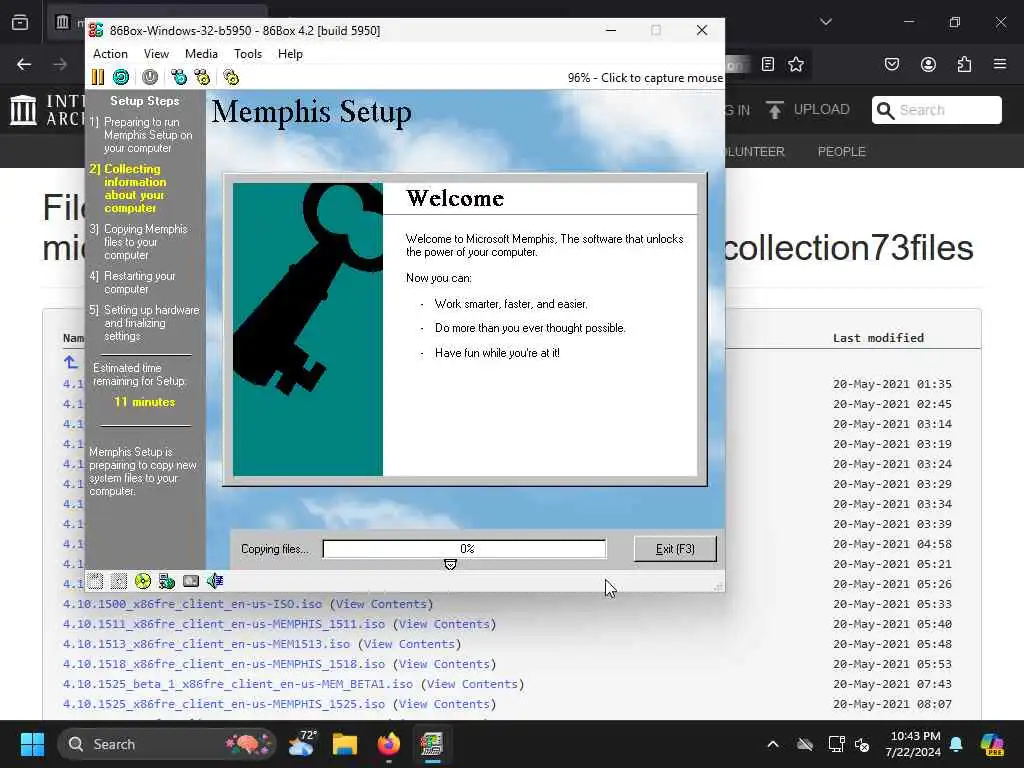Screen dimensions: 1024x768
Task: Switch to Firefox in taskbar
Action: click(x=389, y=744)
